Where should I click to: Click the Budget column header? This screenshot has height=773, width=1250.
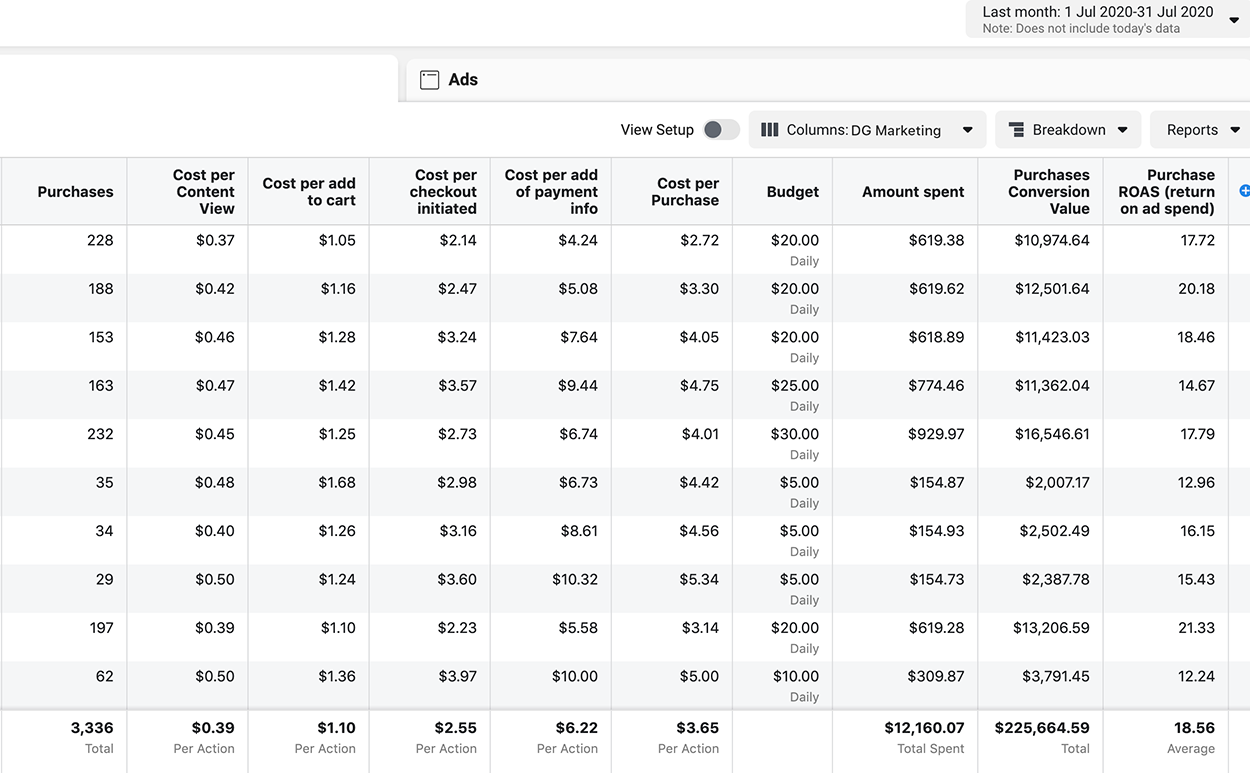click(x=792, y=192)
